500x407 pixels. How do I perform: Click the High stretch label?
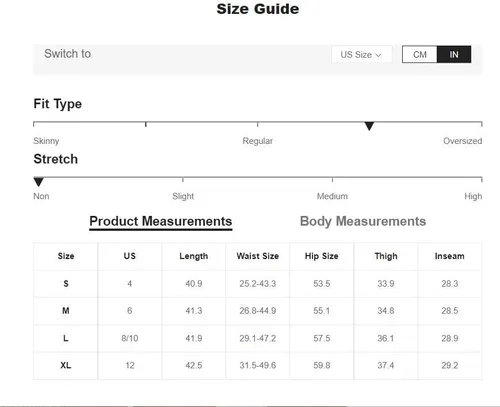point(473,196)
